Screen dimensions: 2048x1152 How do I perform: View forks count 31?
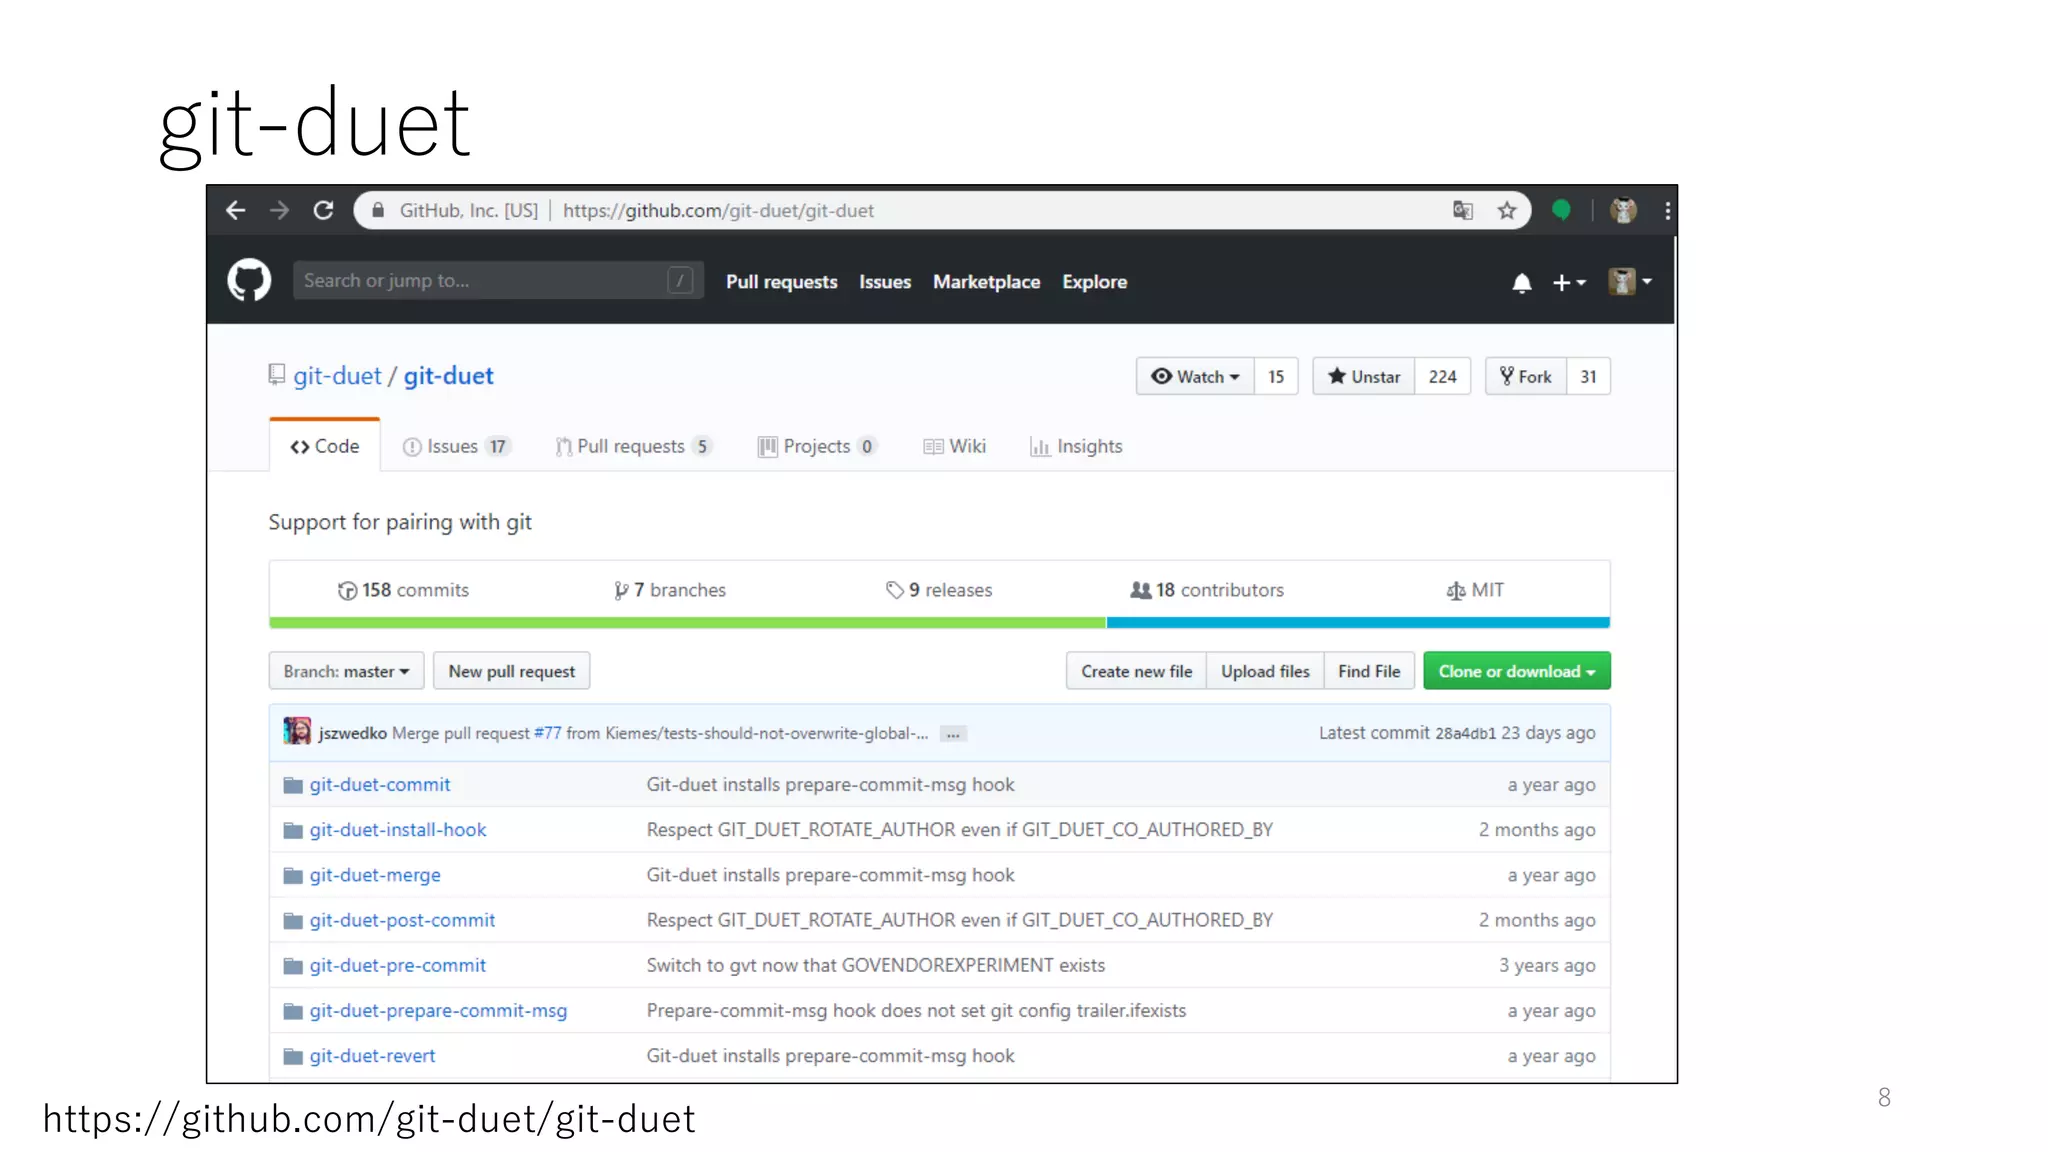coord(1589,376)
